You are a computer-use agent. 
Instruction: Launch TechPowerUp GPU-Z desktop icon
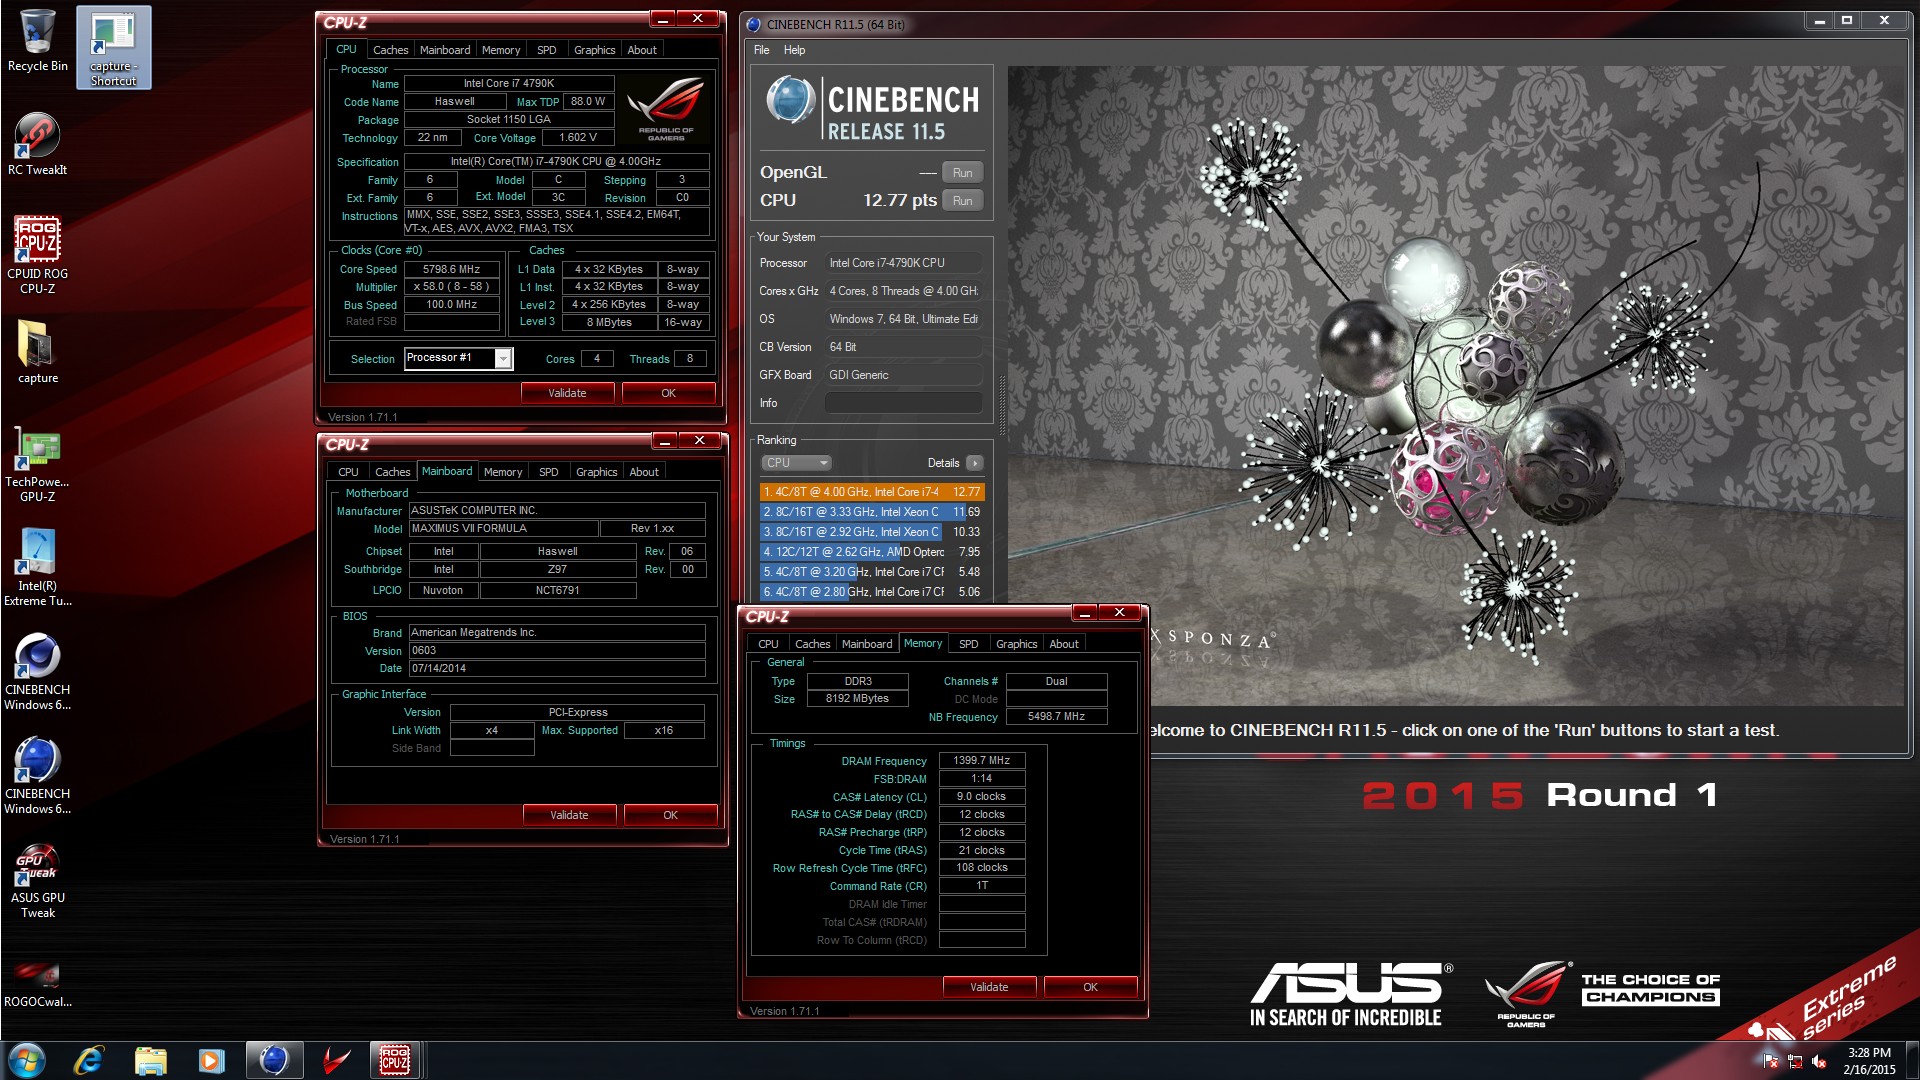37,464
